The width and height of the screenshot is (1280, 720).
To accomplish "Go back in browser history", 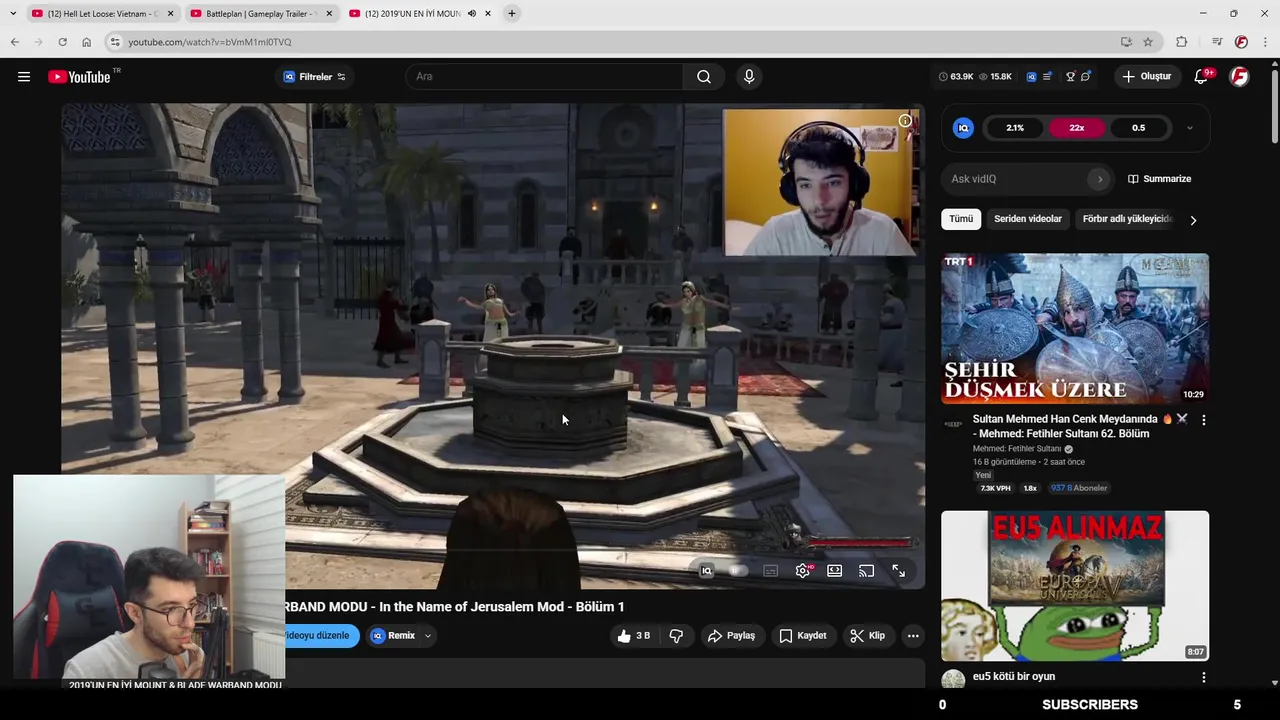I will click(15, 42).
